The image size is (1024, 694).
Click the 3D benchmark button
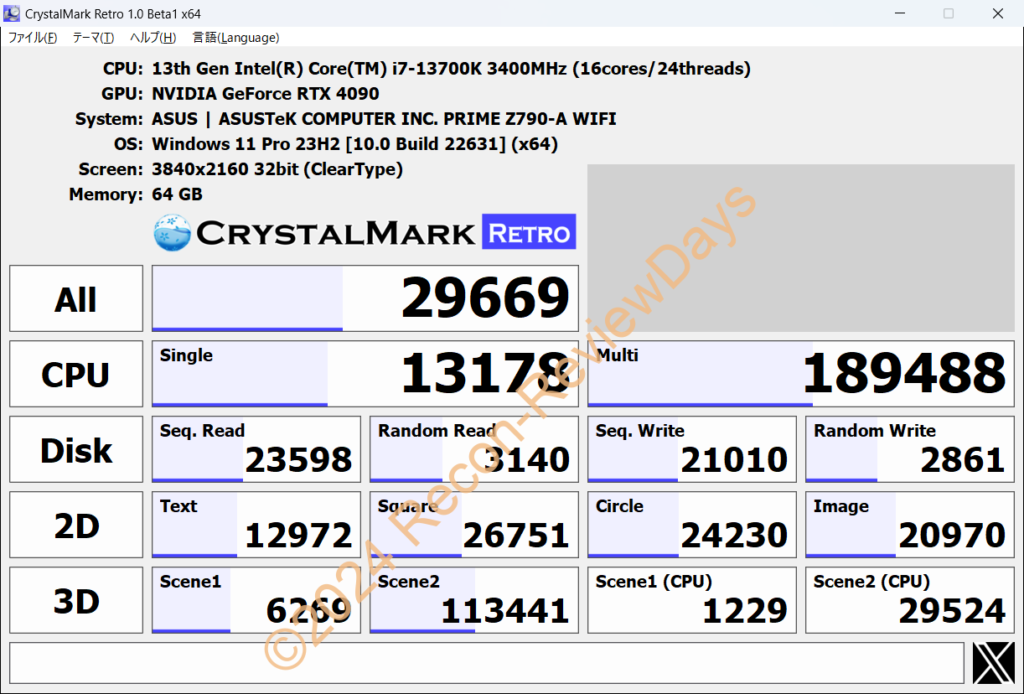coord(75,599)
